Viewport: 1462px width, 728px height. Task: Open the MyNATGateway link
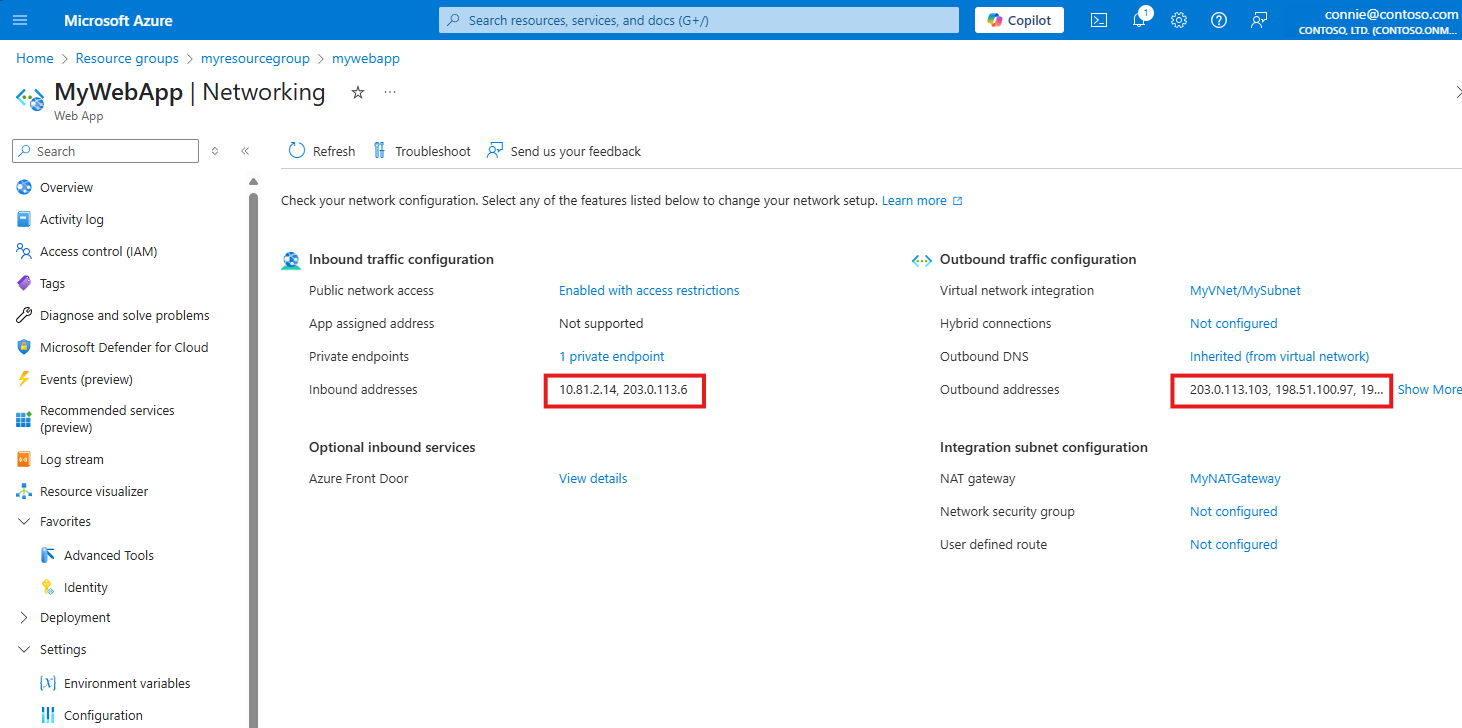[x=1235, y=478]
